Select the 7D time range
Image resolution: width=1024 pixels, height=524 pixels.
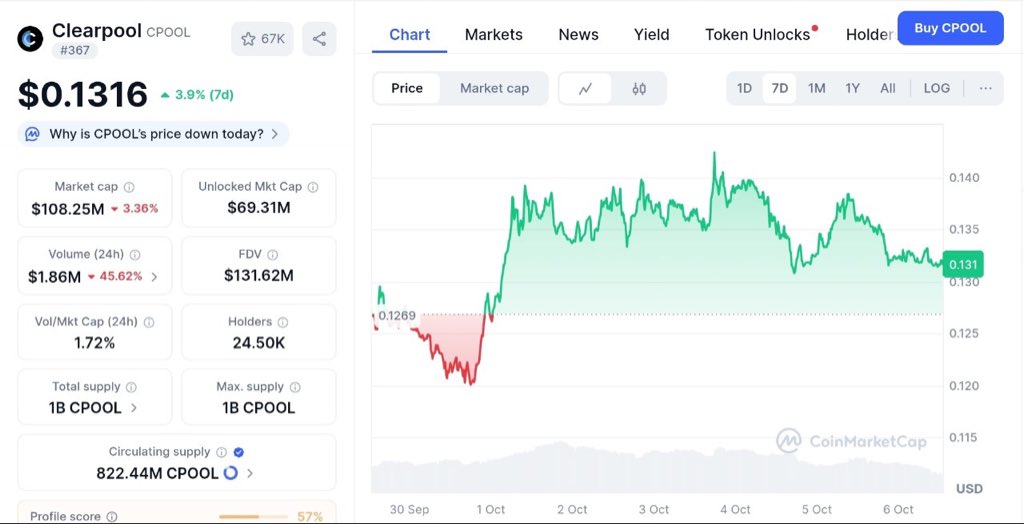[x=780, y=88]
